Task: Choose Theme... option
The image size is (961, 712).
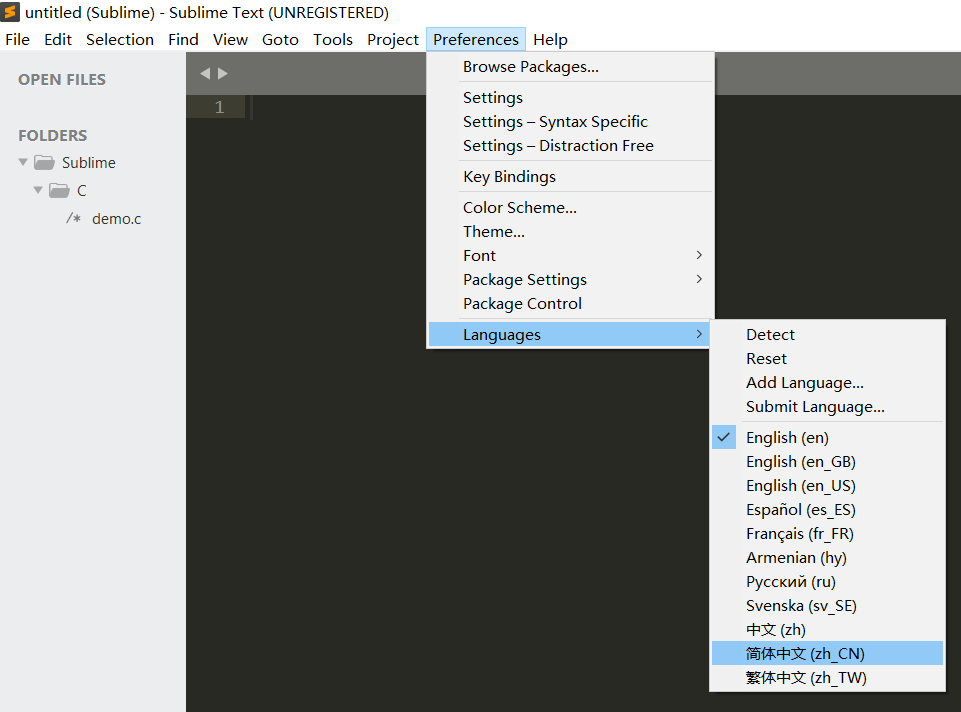Action: [x=570, y=231]
